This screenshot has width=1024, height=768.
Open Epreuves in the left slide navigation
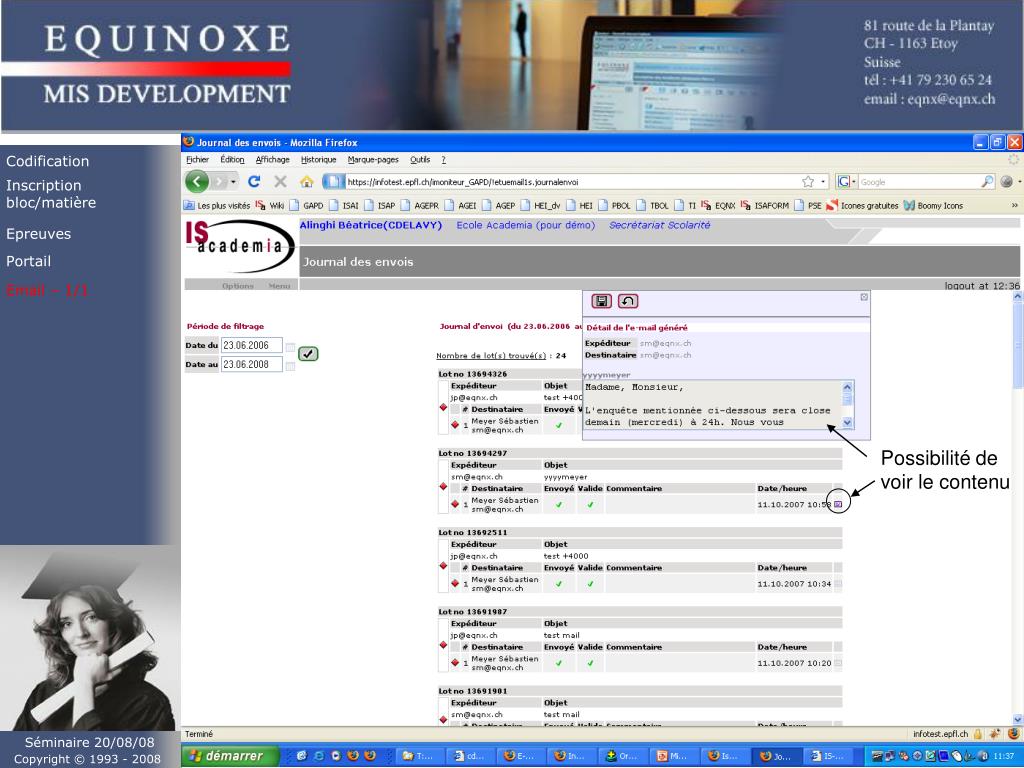(39, 234)
